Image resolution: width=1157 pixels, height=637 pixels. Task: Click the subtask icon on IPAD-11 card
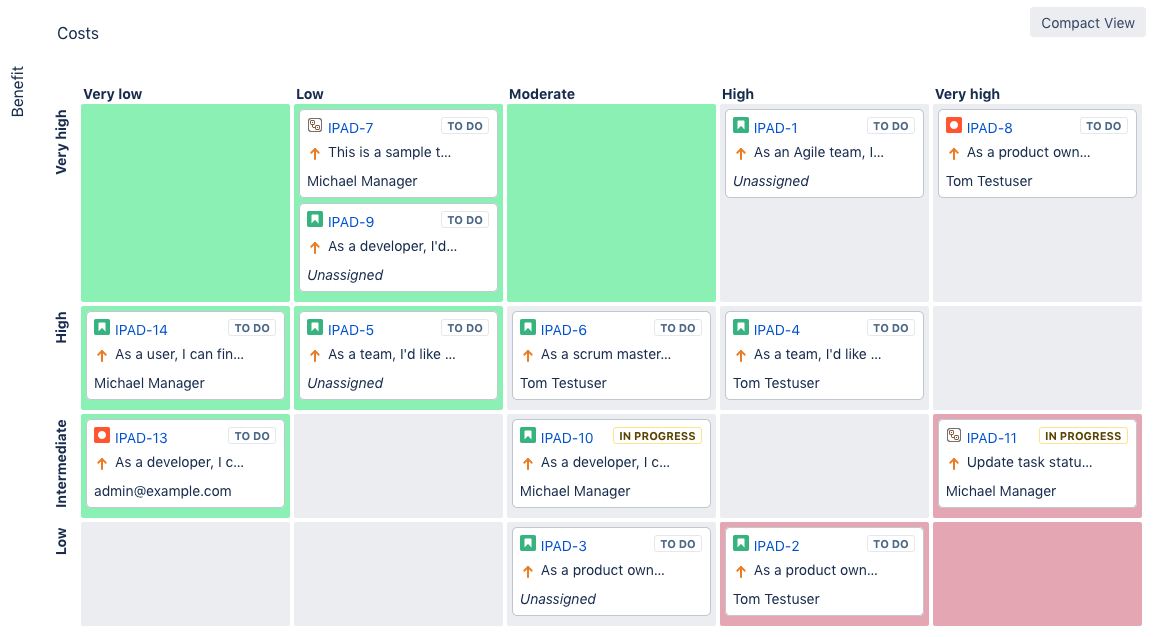[x=954, y=436]
